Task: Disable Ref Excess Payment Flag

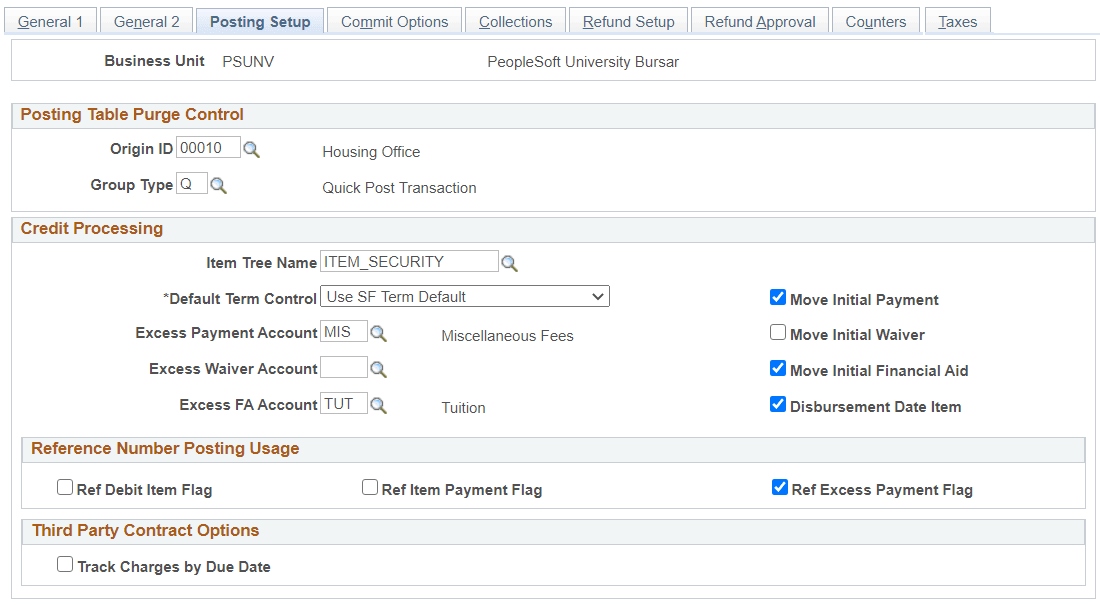Action: [x=778, y=487]
